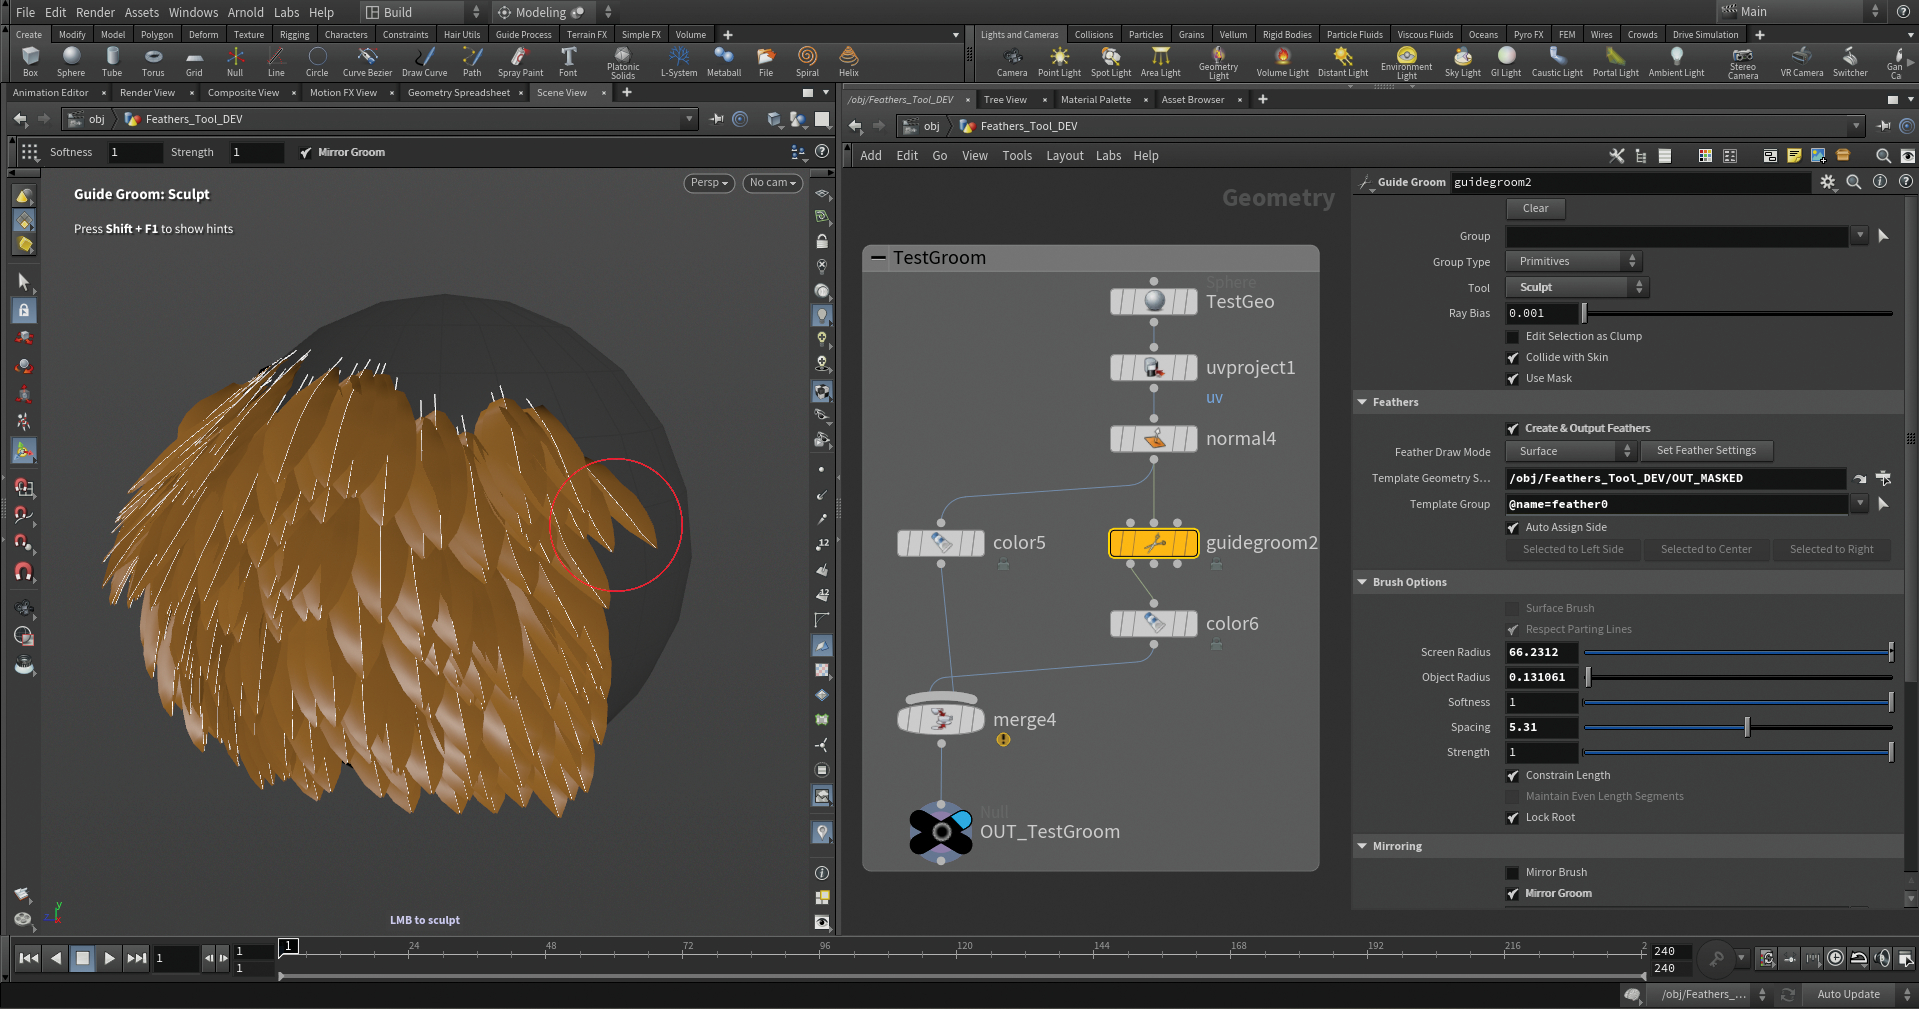This screenshot has height=1009, width=1919.
Task: Click the L-System shelf tool
Action: (x=679, y=61)
